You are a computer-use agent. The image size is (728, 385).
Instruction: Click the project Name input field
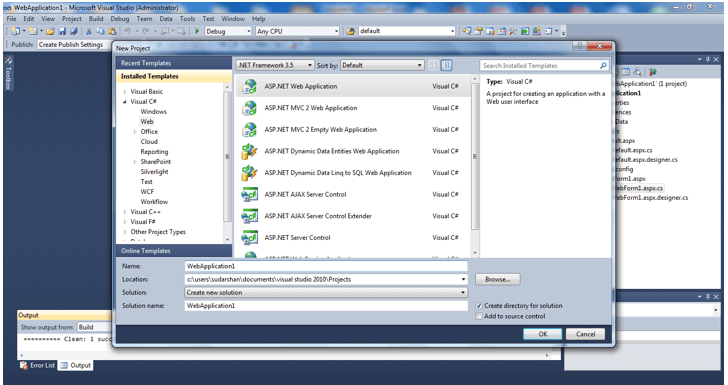[x=326, y=266]
